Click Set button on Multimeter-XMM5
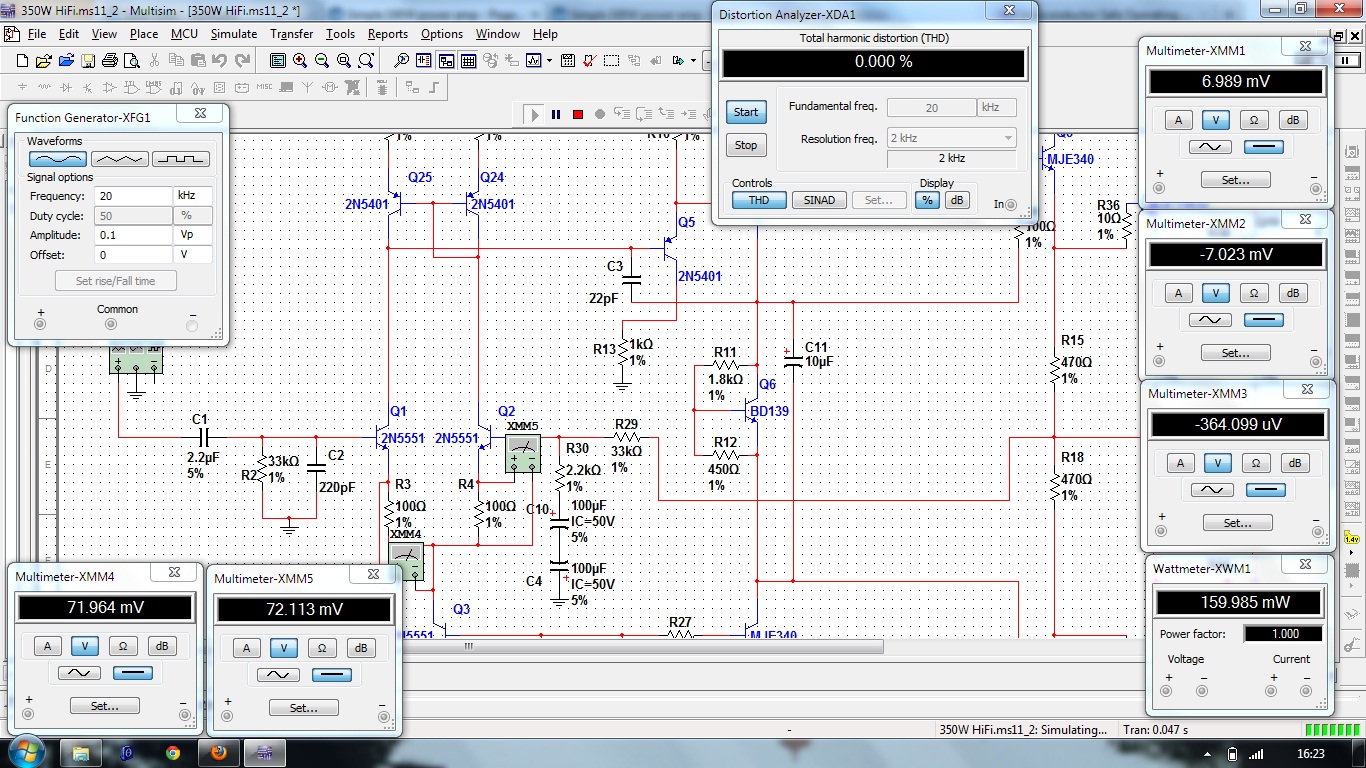 [303, 708]
